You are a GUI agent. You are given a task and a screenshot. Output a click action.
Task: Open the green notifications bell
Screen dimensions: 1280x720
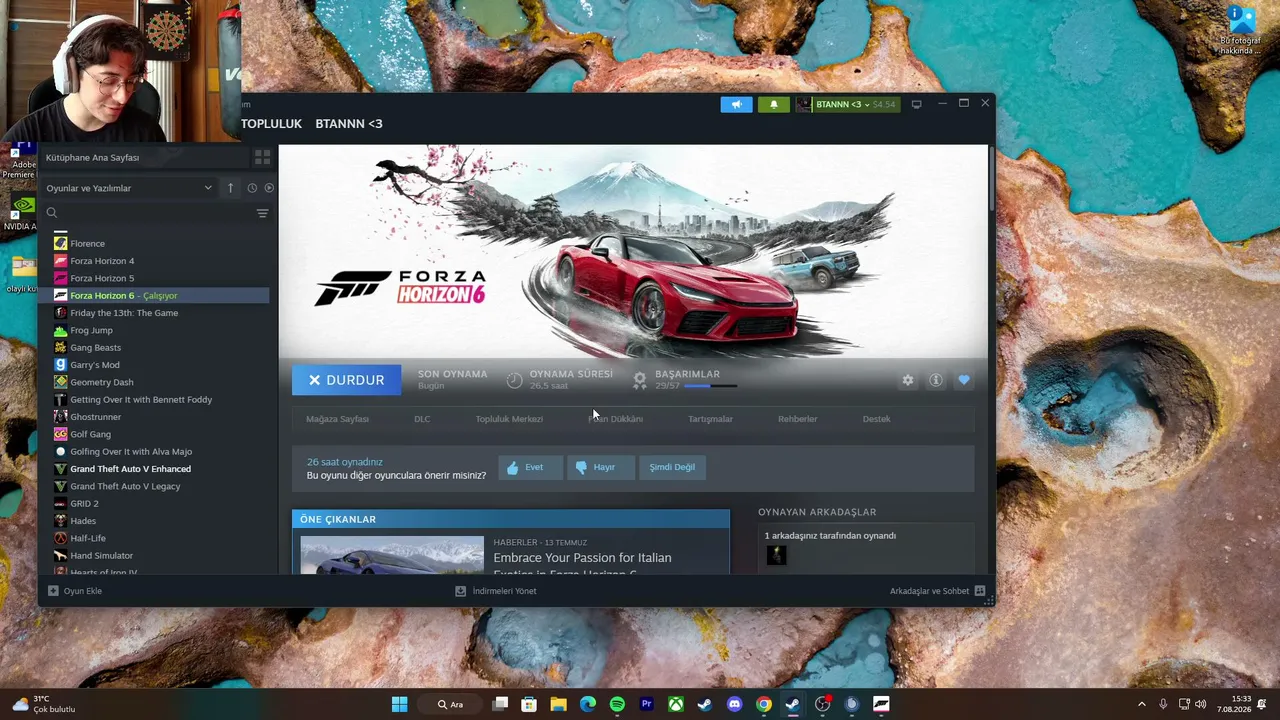pos(773,104)
